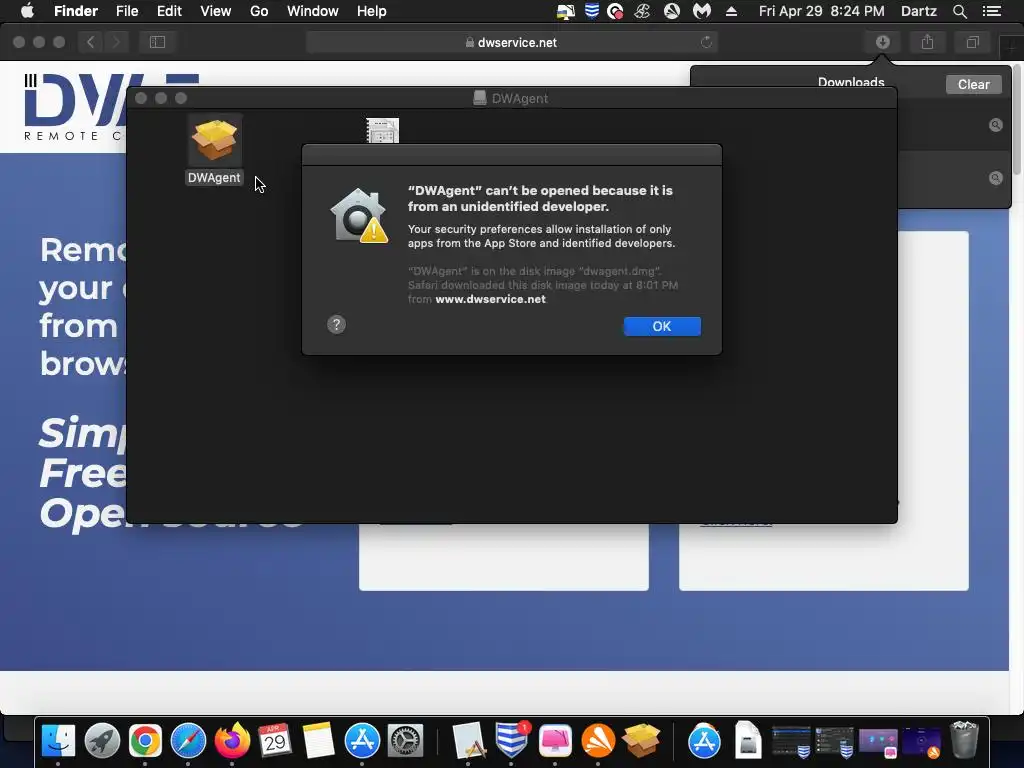
Task: Toggle the Safari Downloads toolbar button
Action: click(882, 42)
